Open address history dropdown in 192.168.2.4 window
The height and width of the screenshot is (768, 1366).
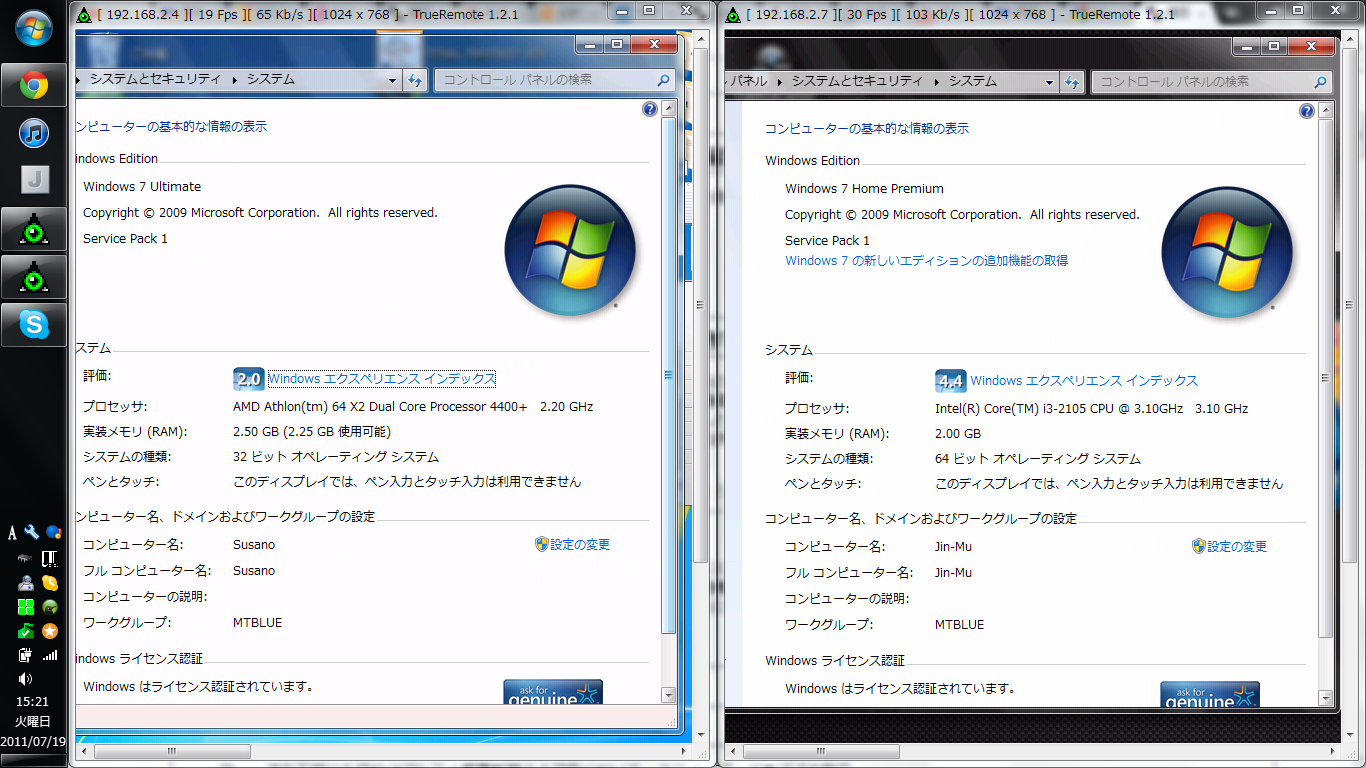pos(392,80)
